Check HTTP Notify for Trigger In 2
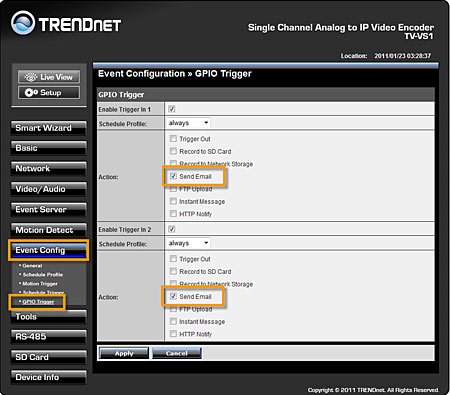The height and width of the screenshot is (395, 450). pyautogui.click(x=173, y=333)
